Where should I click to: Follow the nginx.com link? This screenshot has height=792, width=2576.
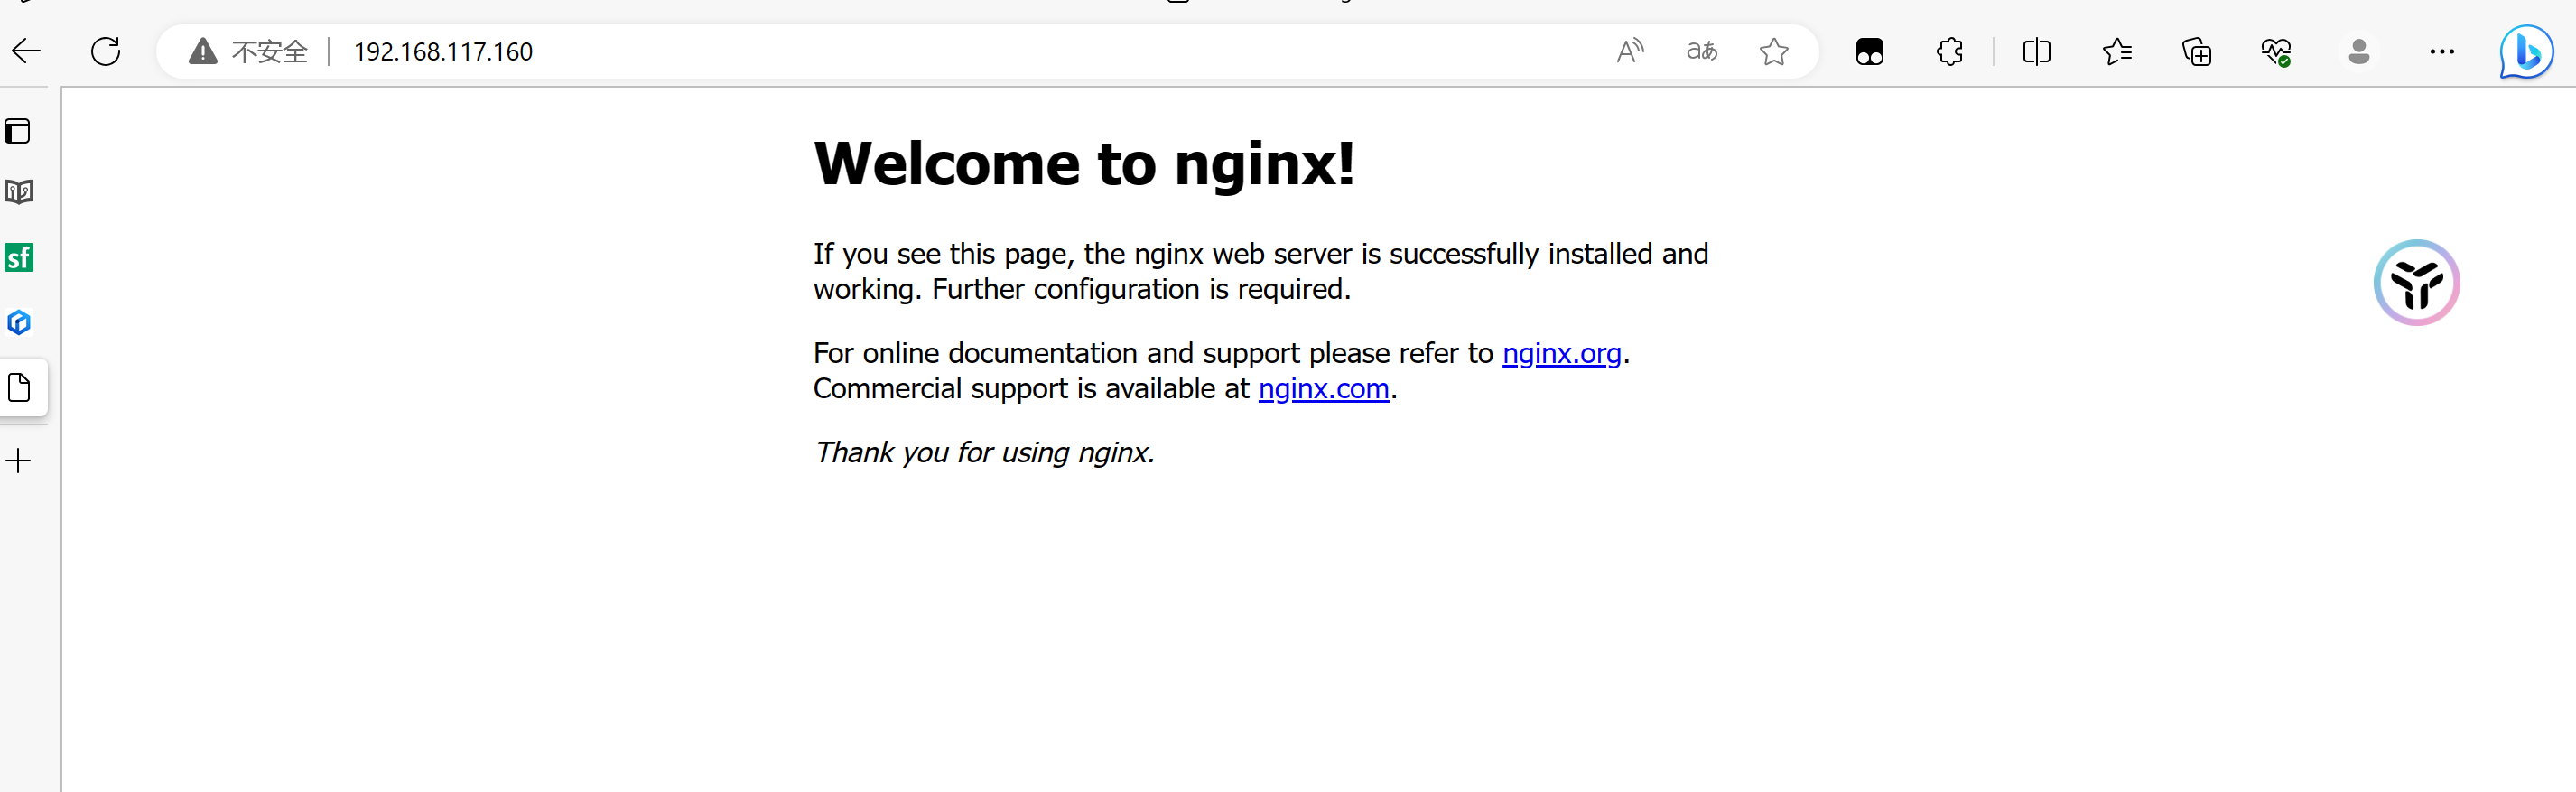(x=1323, y=388)
